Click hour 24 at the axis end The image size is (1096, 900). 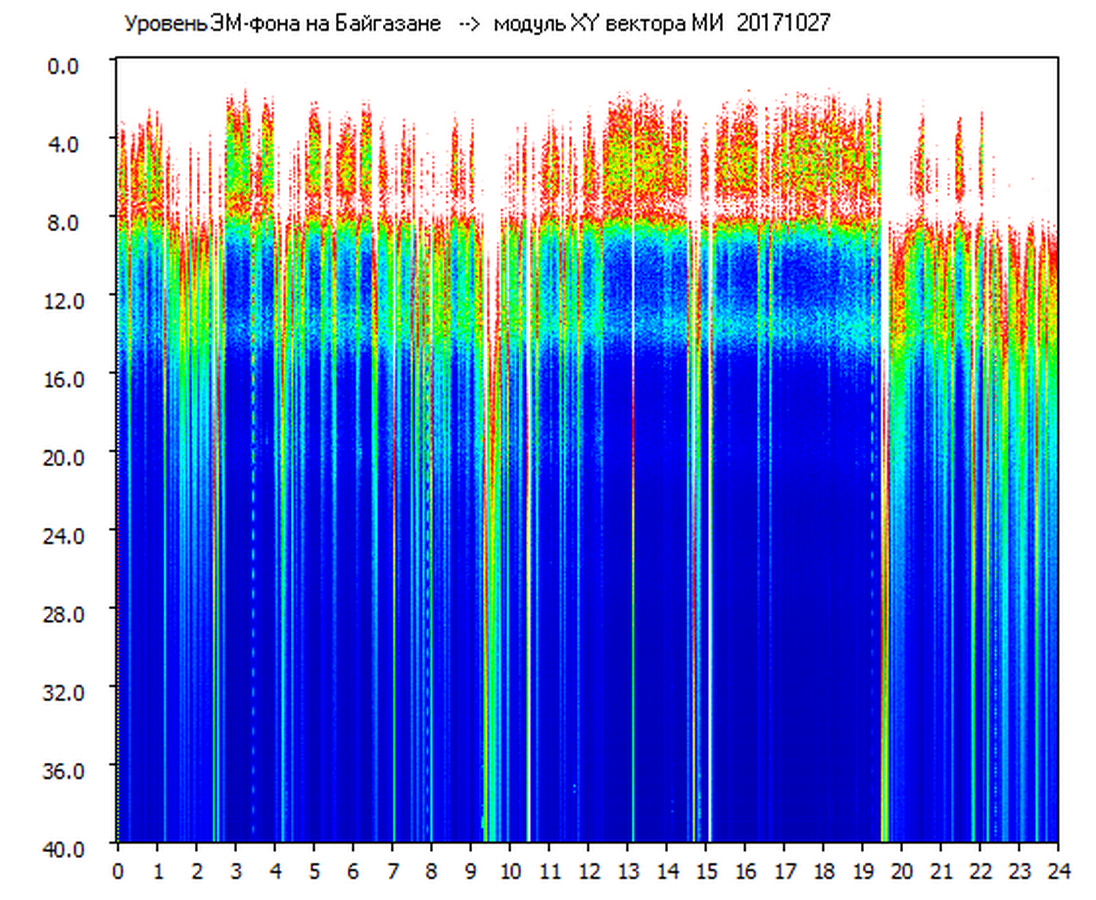1058,871
